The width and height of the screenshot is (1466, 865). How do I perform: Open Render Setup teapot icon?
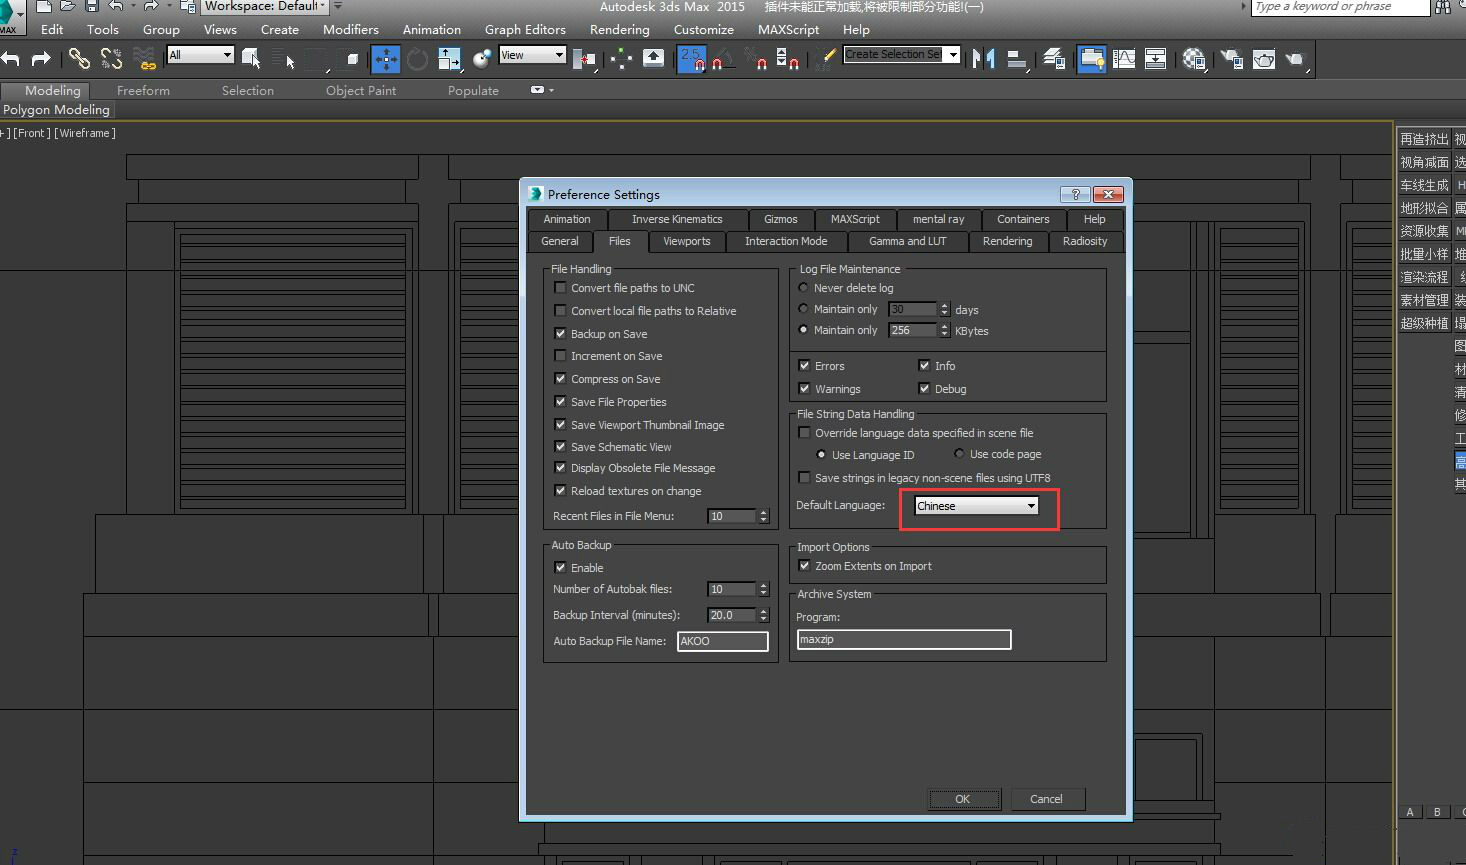tap(1232, 59)
